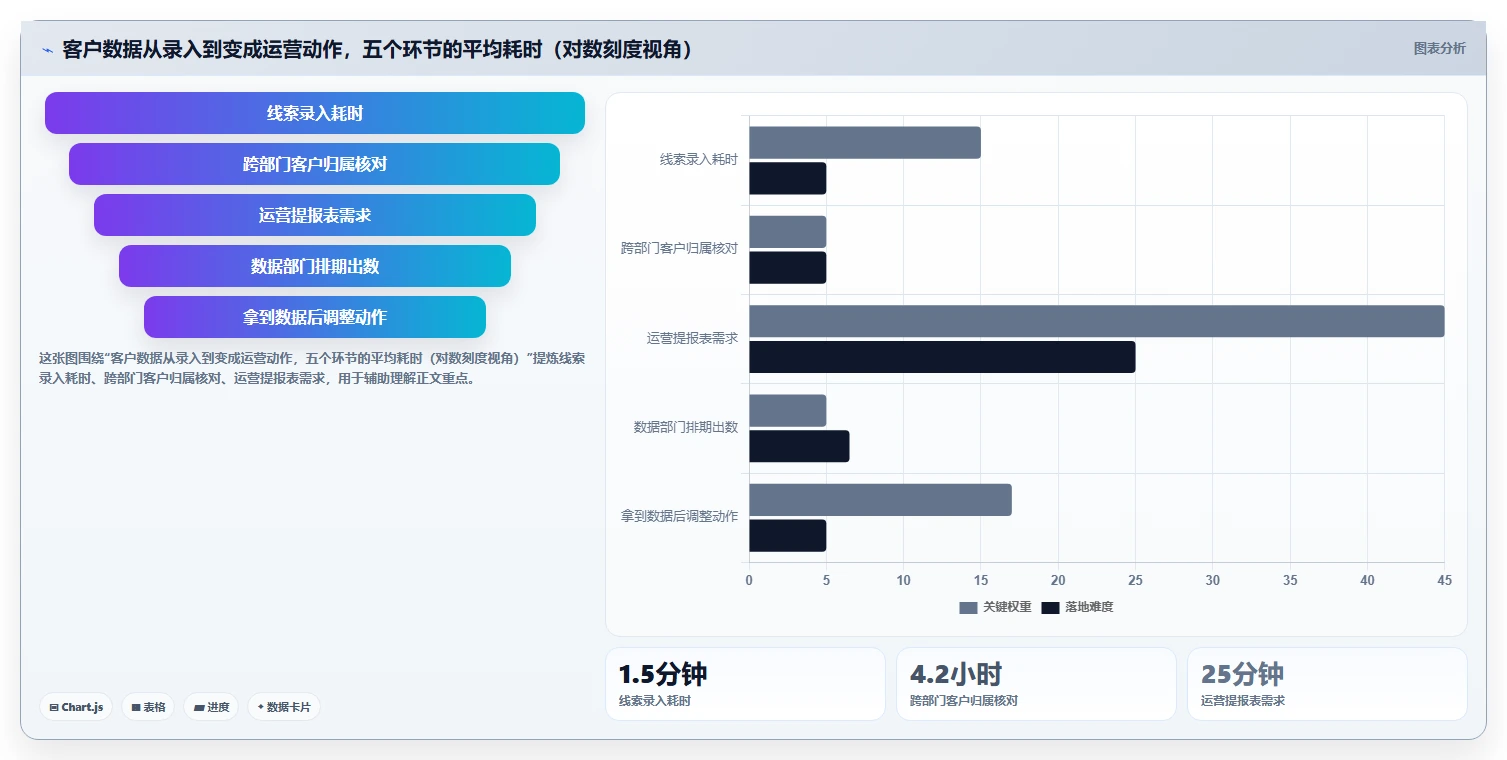
Task: Click the 关键权重 bar for 数据部门排期出数
Action: 788,411
